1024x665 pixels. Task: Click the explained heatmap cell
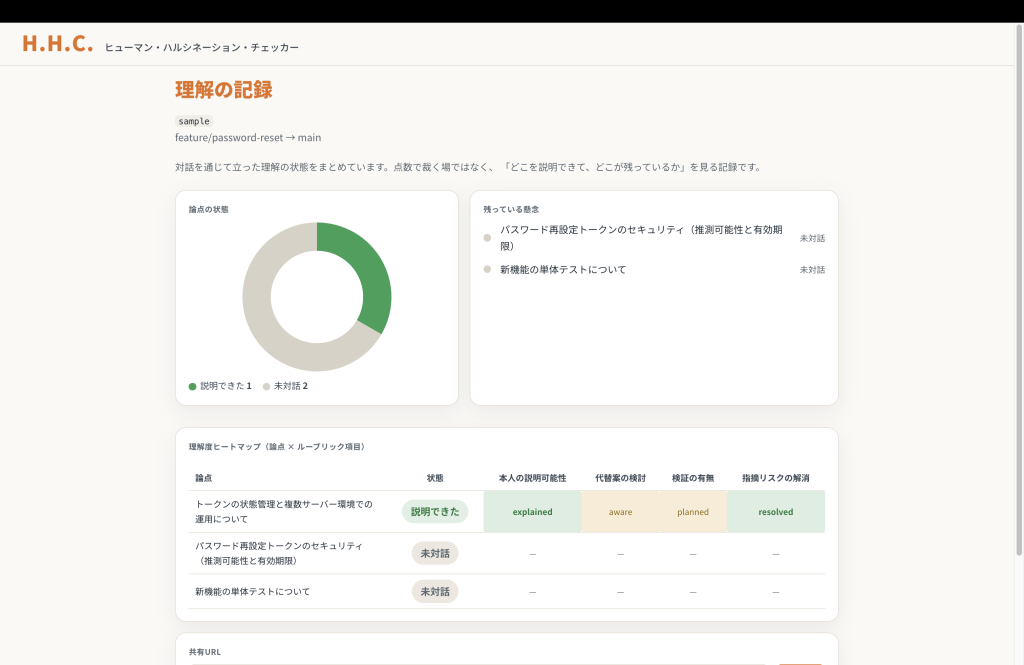click(532, 511)
